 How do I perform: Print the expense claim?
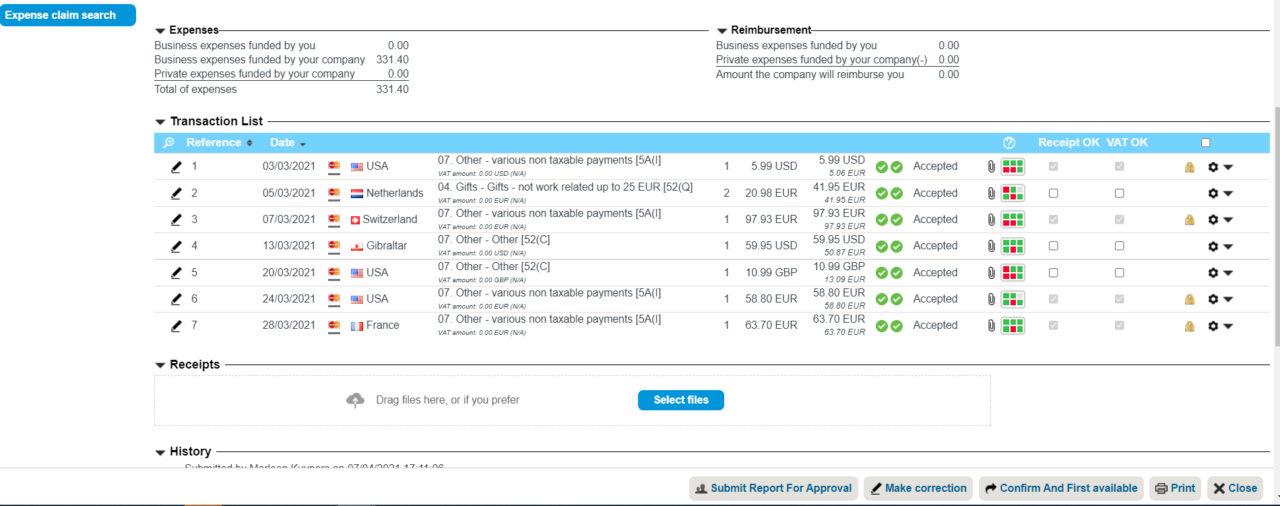tap(1175, 488)
